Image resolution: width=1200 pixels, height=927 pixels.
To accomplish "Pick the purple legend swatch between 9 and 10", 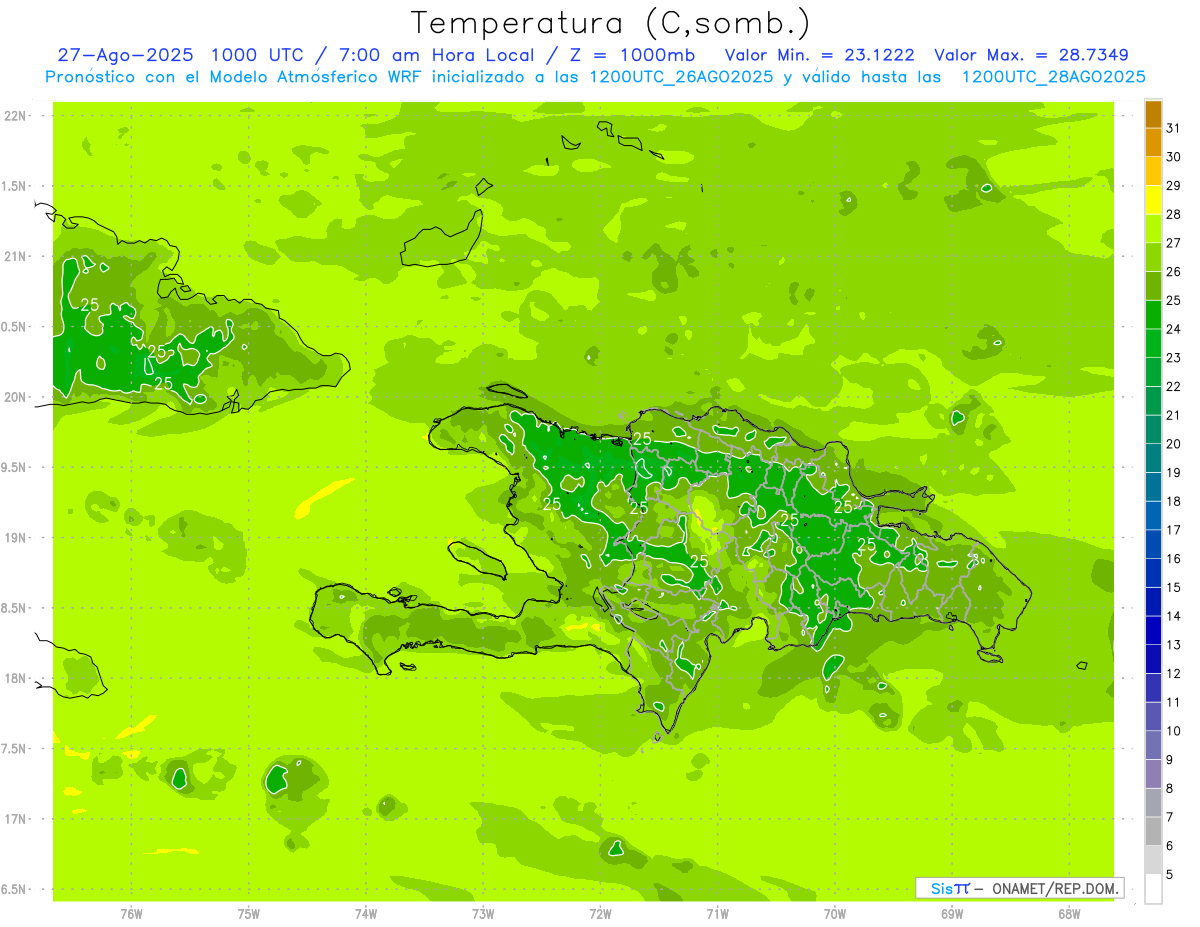I will point(1153,745).
